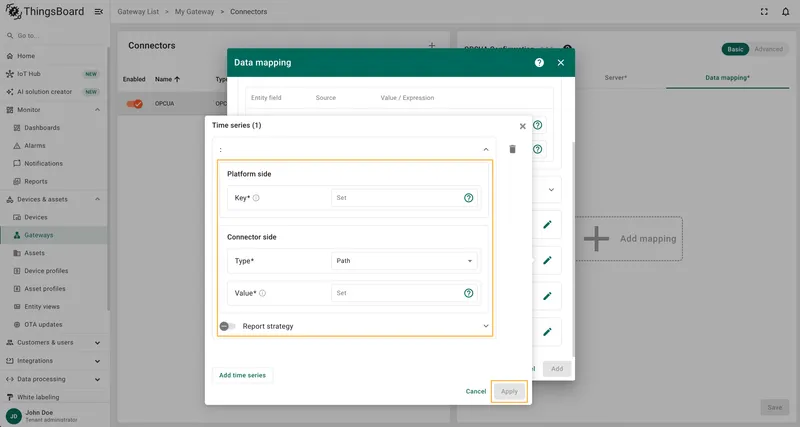The width and height of the screenshot is (800, 427).
Task: Expand the Data processing section
Action: point(97,380)
